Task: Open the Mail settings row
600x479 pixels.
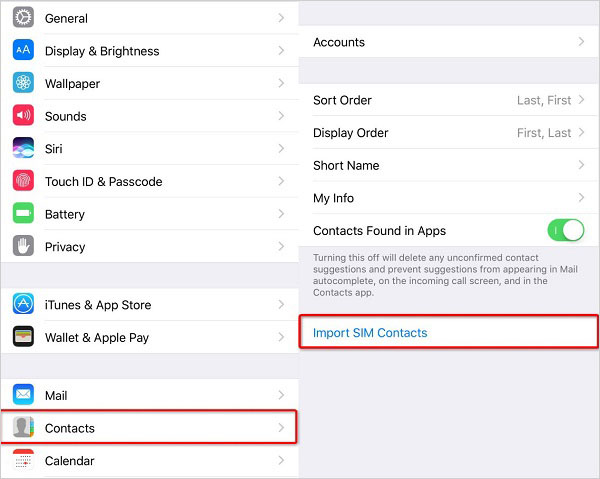Action: [x=150, y=395]
